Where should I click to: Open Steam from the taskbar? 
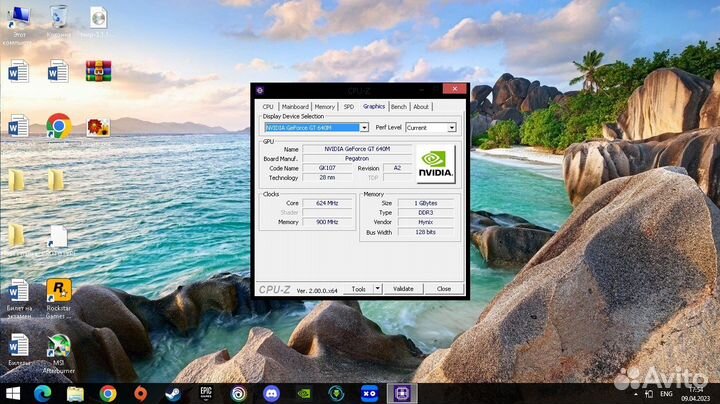tap(173, 393)
